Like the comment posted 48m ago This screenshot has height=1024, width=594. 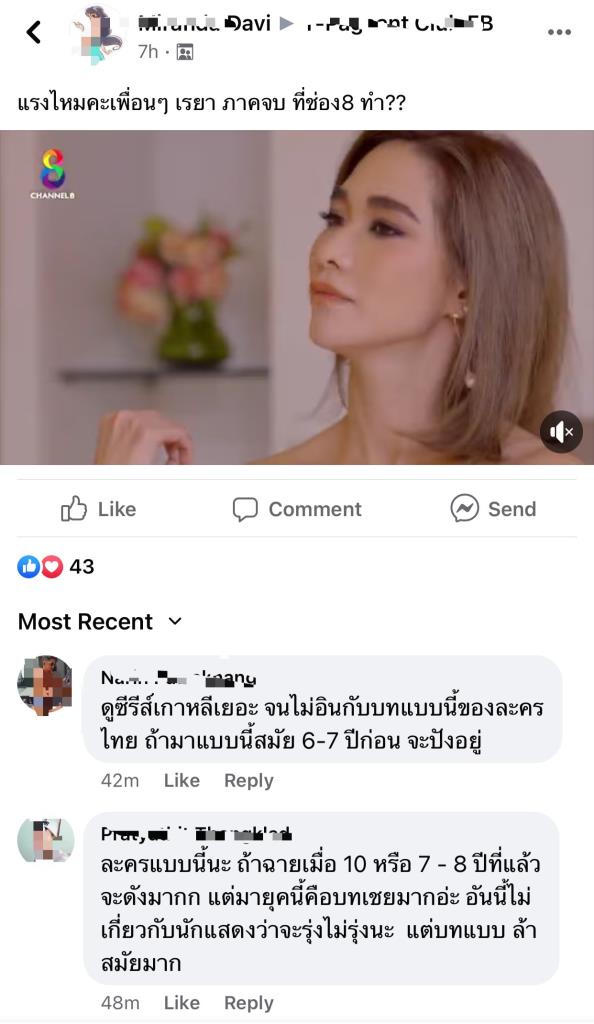pos(181,1003)
